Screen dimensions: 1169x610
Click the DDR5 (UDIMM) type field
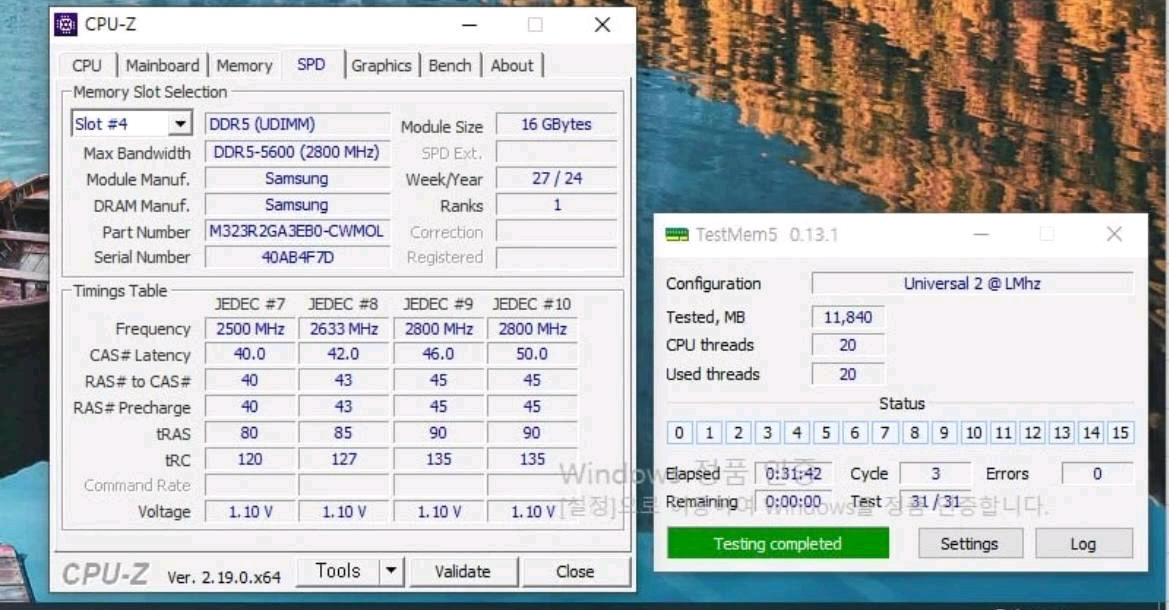pos(297,125)
